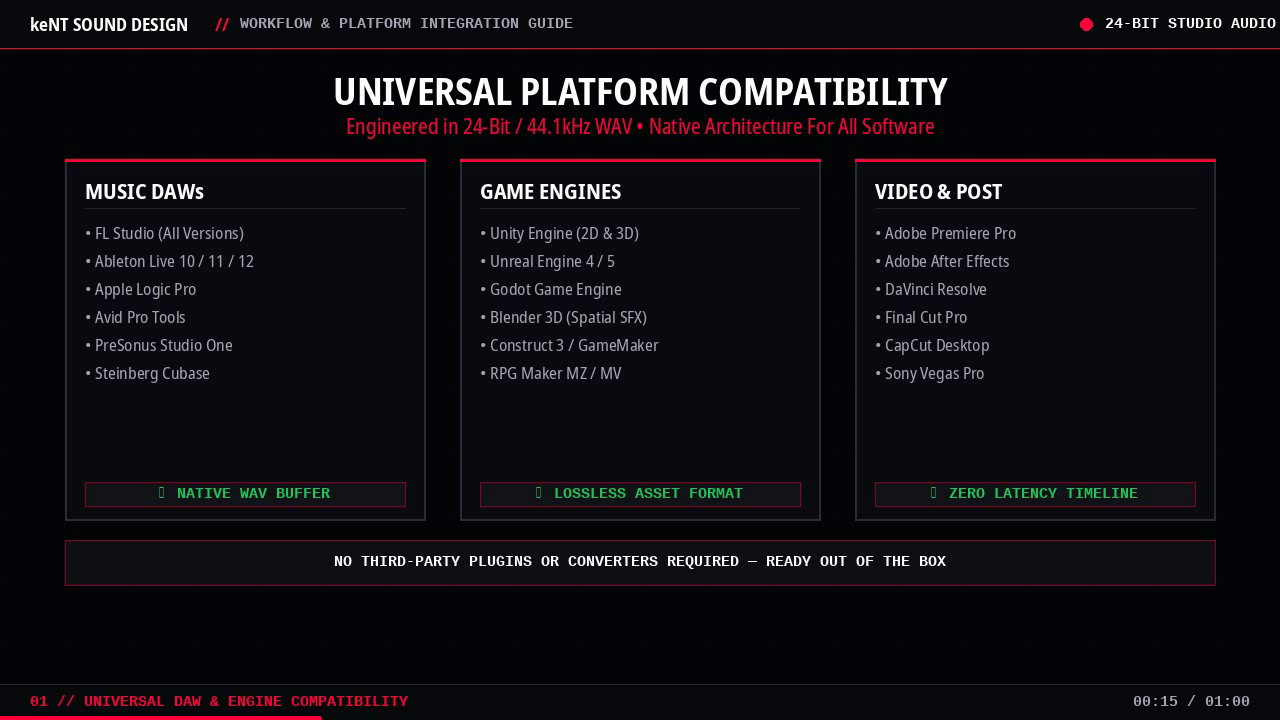Select the MUSIC DAWs card heading
The width and height of the screenshot is (1280, 720).
(144, 192)
